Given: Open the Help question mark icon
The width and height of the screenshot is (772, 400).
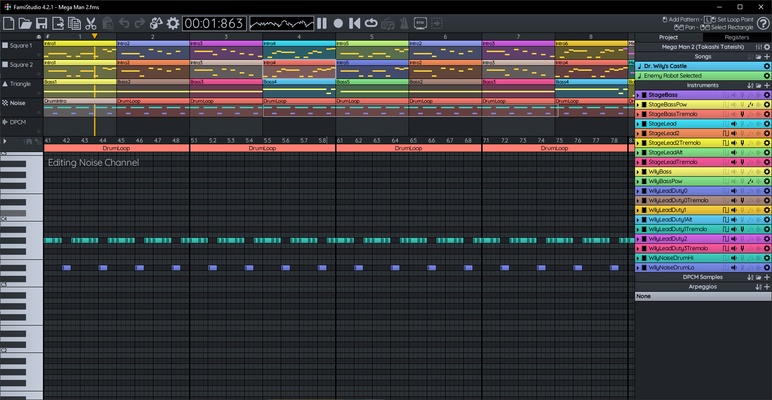Looking at the screenshot, I should tap(763, 23).
